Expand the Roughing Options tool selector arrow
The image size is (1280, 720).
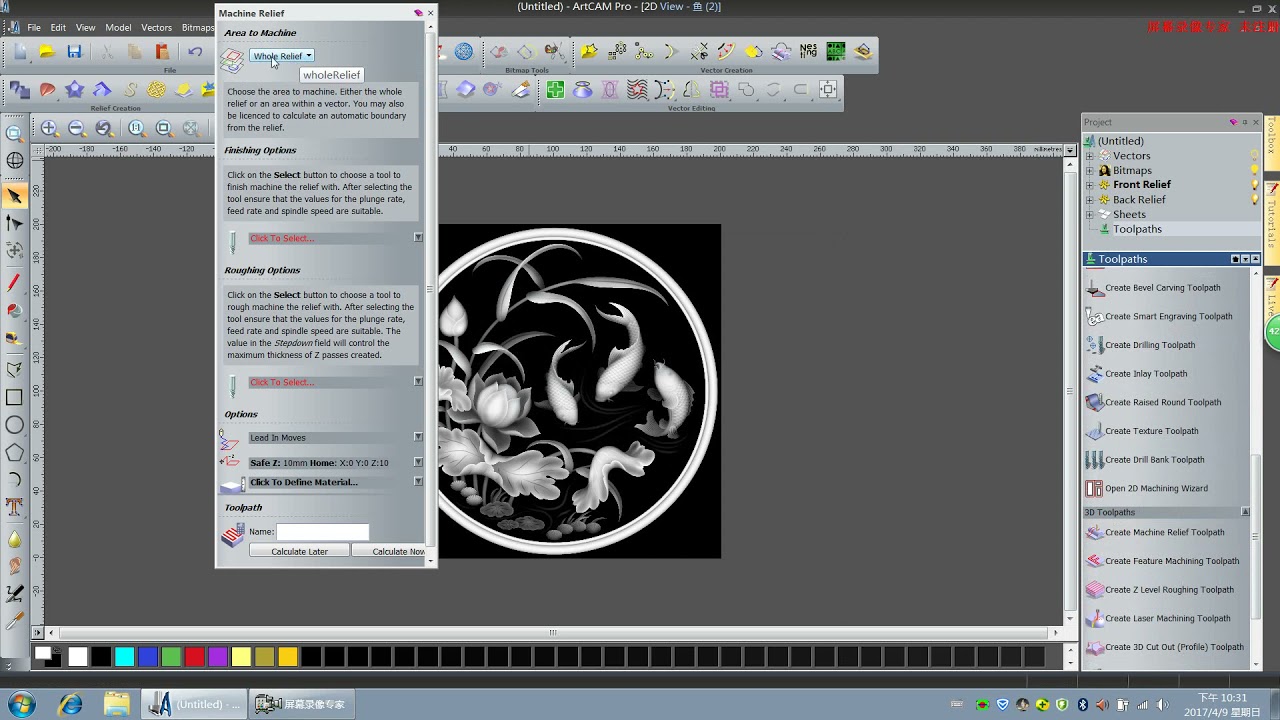[418, 382]
